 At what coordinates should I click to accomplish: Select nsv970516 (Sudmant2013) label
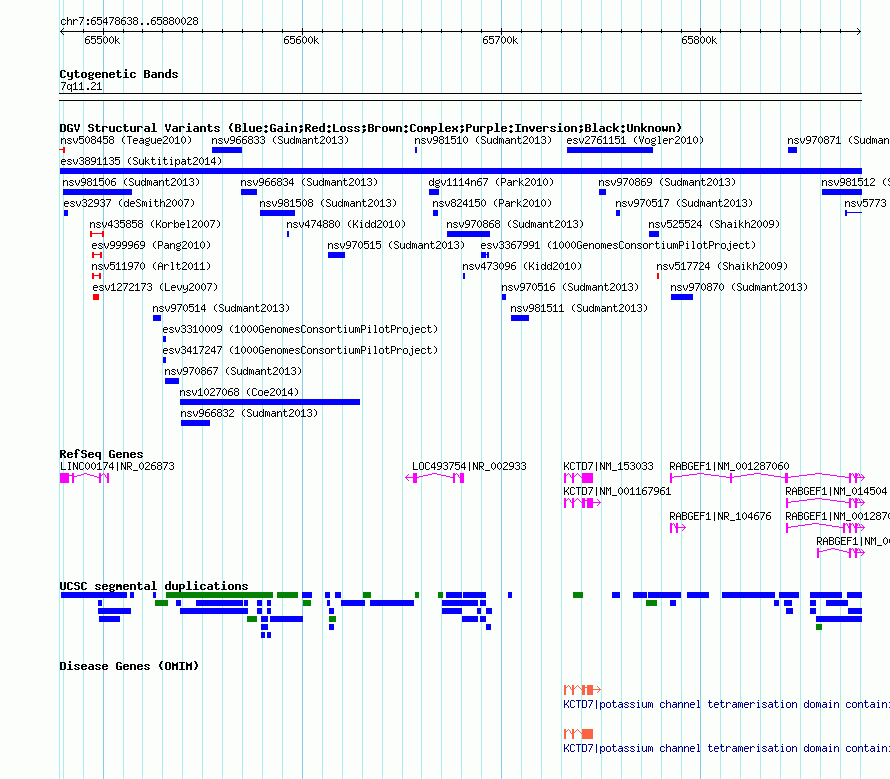(570, 287)
